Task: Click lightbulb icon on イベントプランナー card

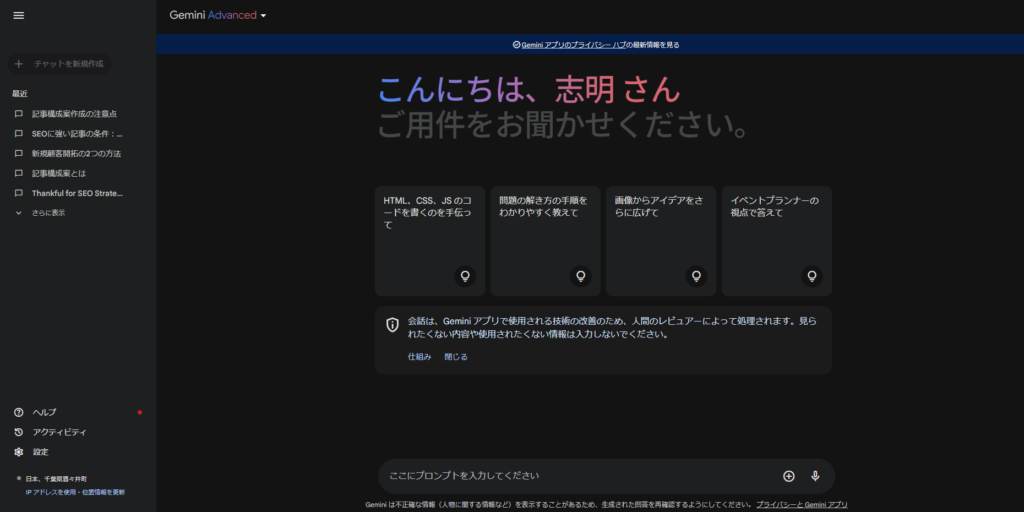Action: pyautogui.click(x=812, y=276)
